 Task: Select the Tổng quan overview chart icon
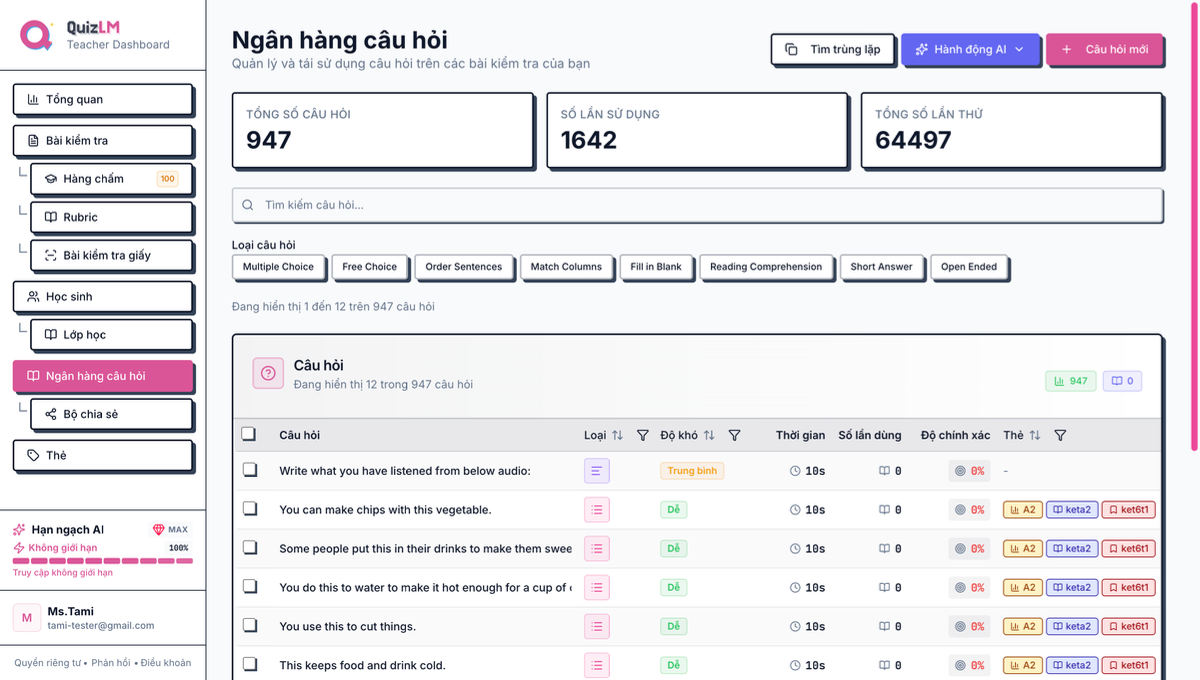tap(31, 99)
